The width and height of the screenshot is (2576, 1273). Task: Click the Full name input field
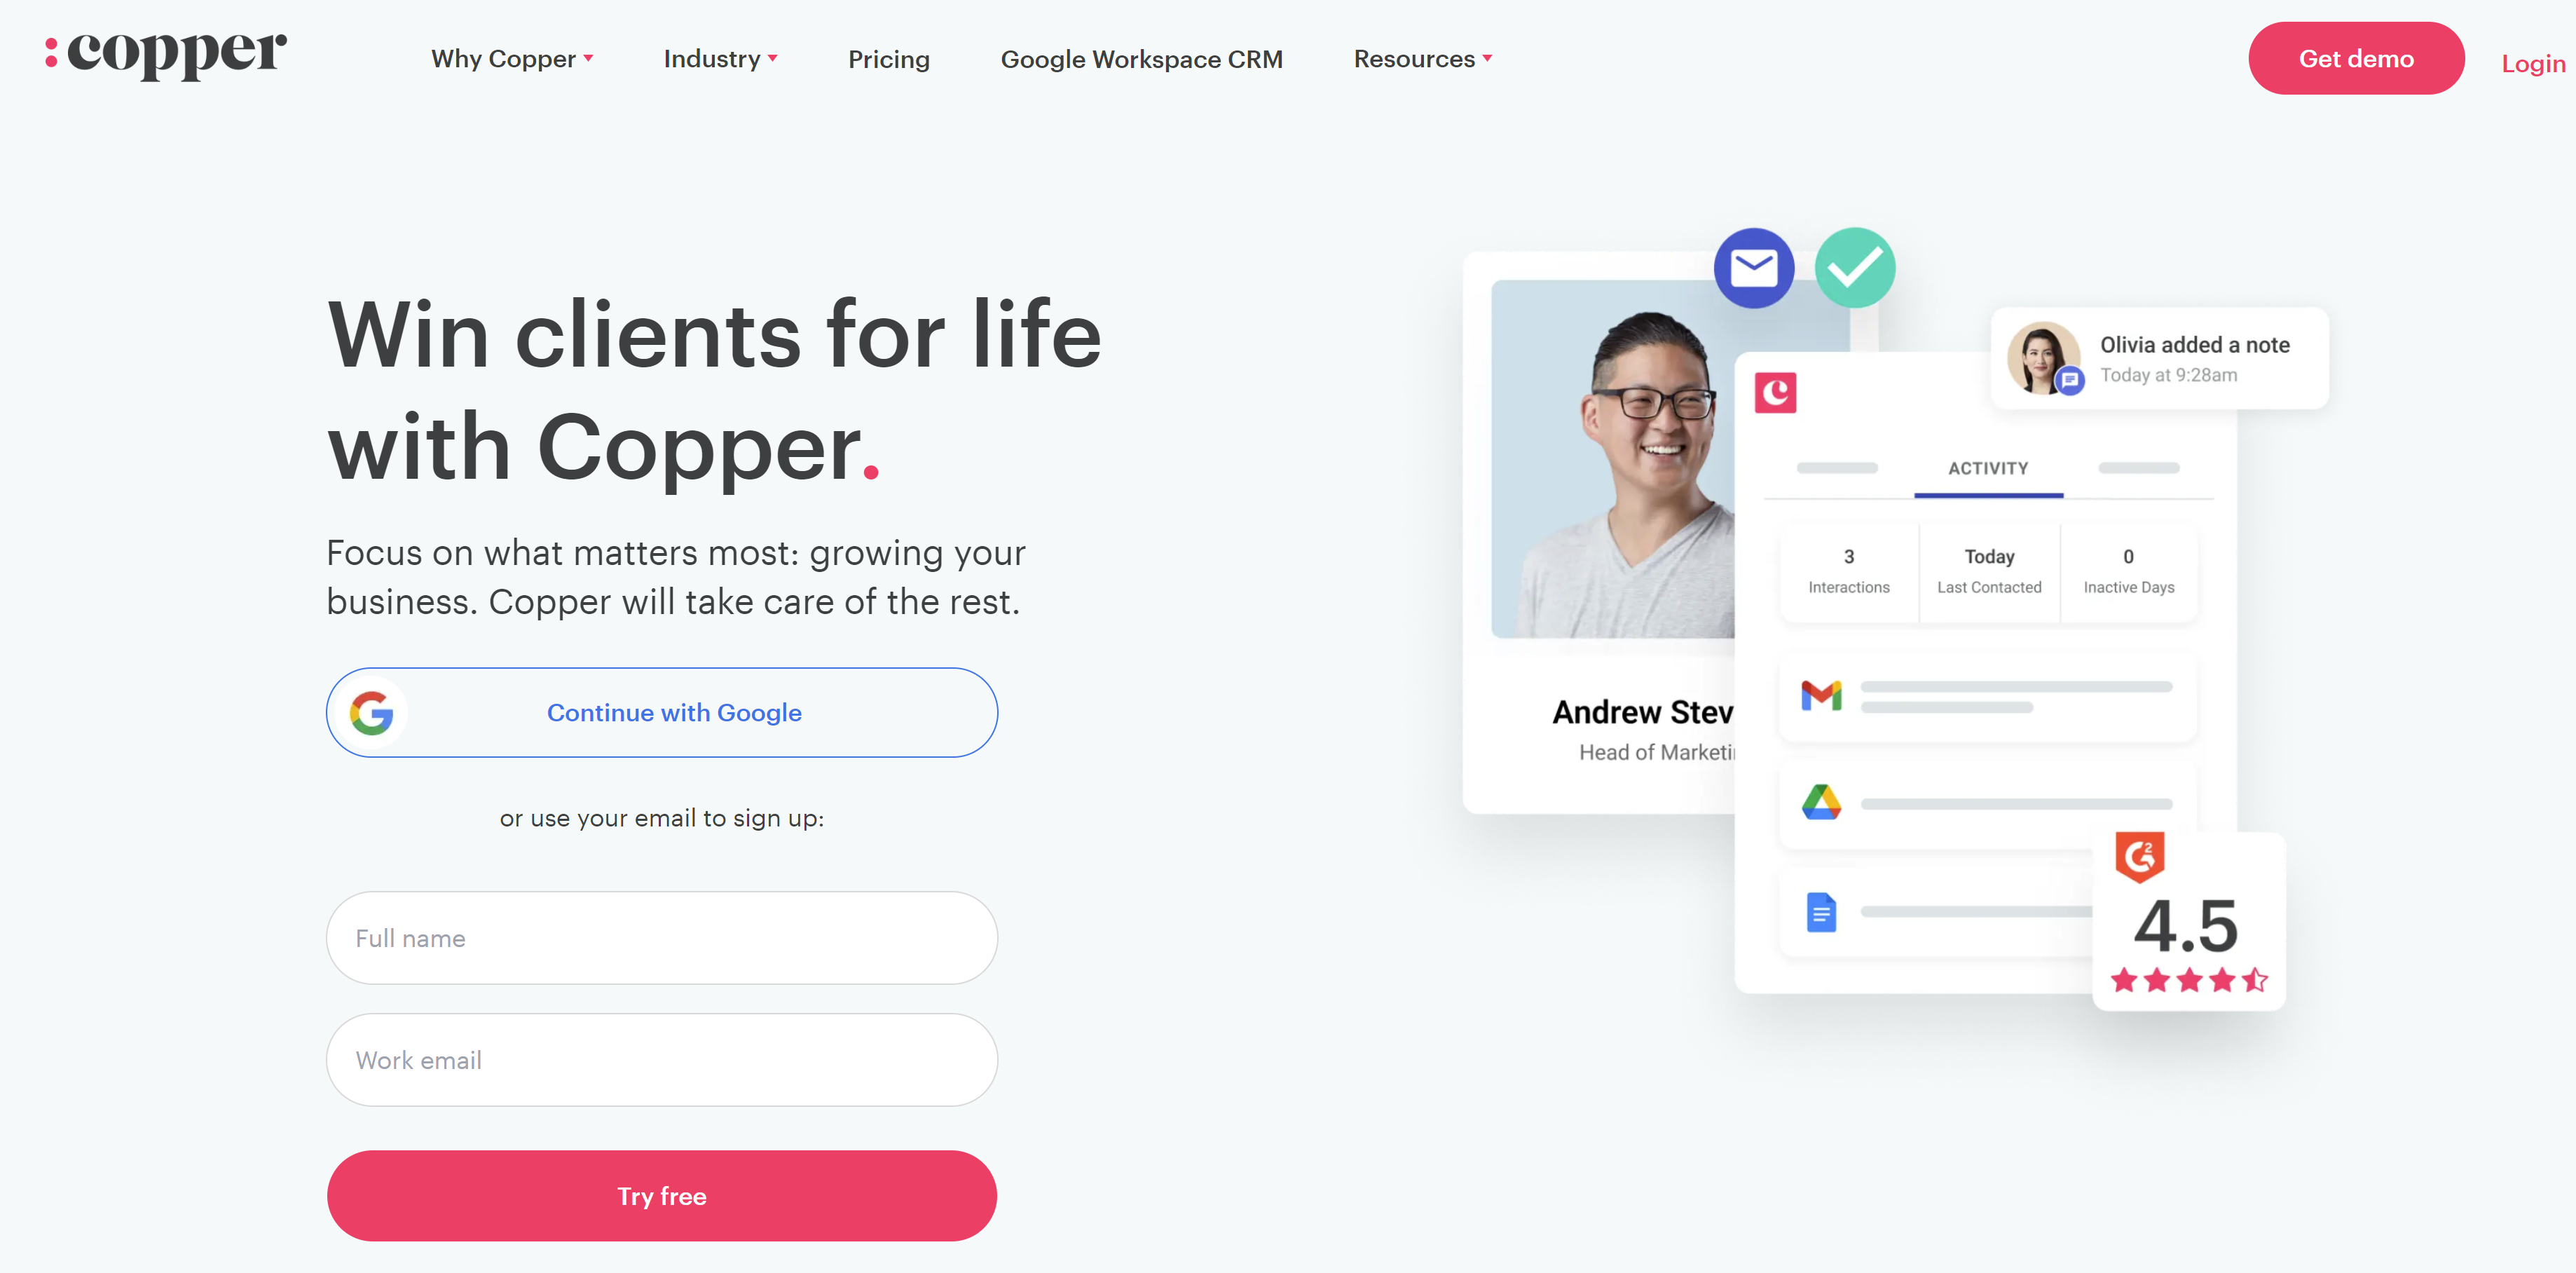point(662,937)
